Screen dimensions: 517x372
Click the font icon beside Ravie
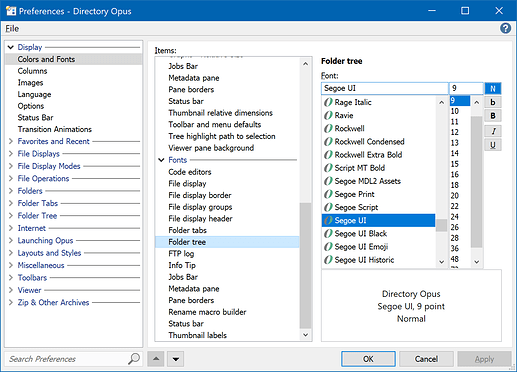click(328, 115)
